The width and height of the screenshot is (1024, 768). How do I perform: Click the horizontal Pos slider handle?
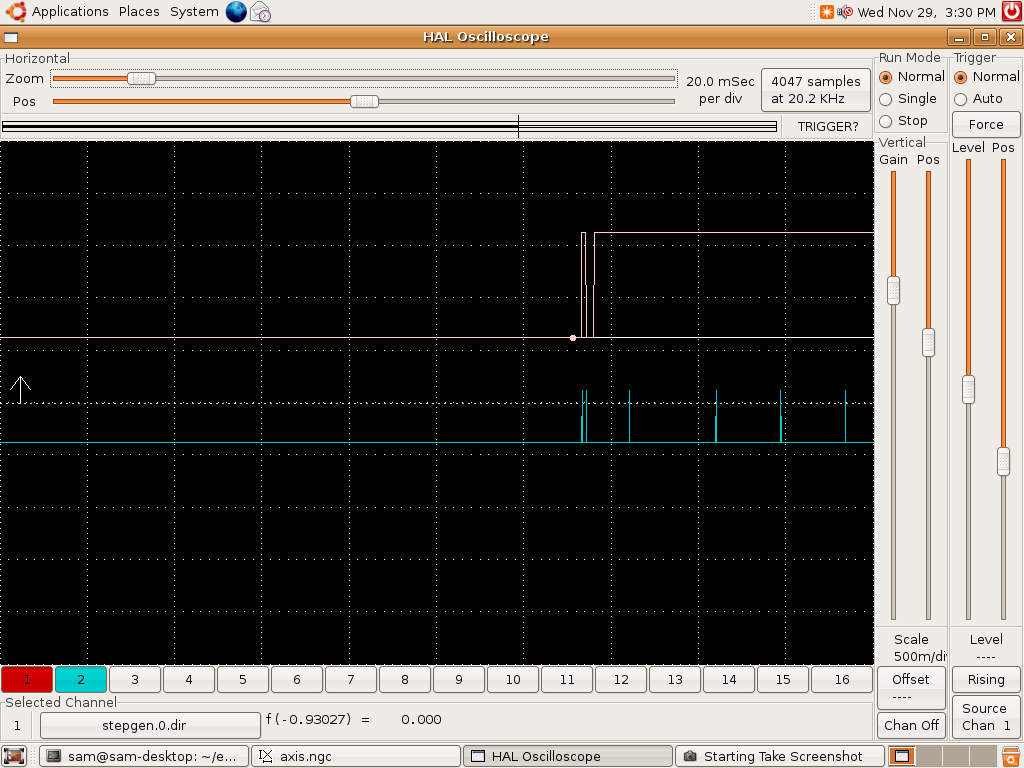[x=364, y=101]
